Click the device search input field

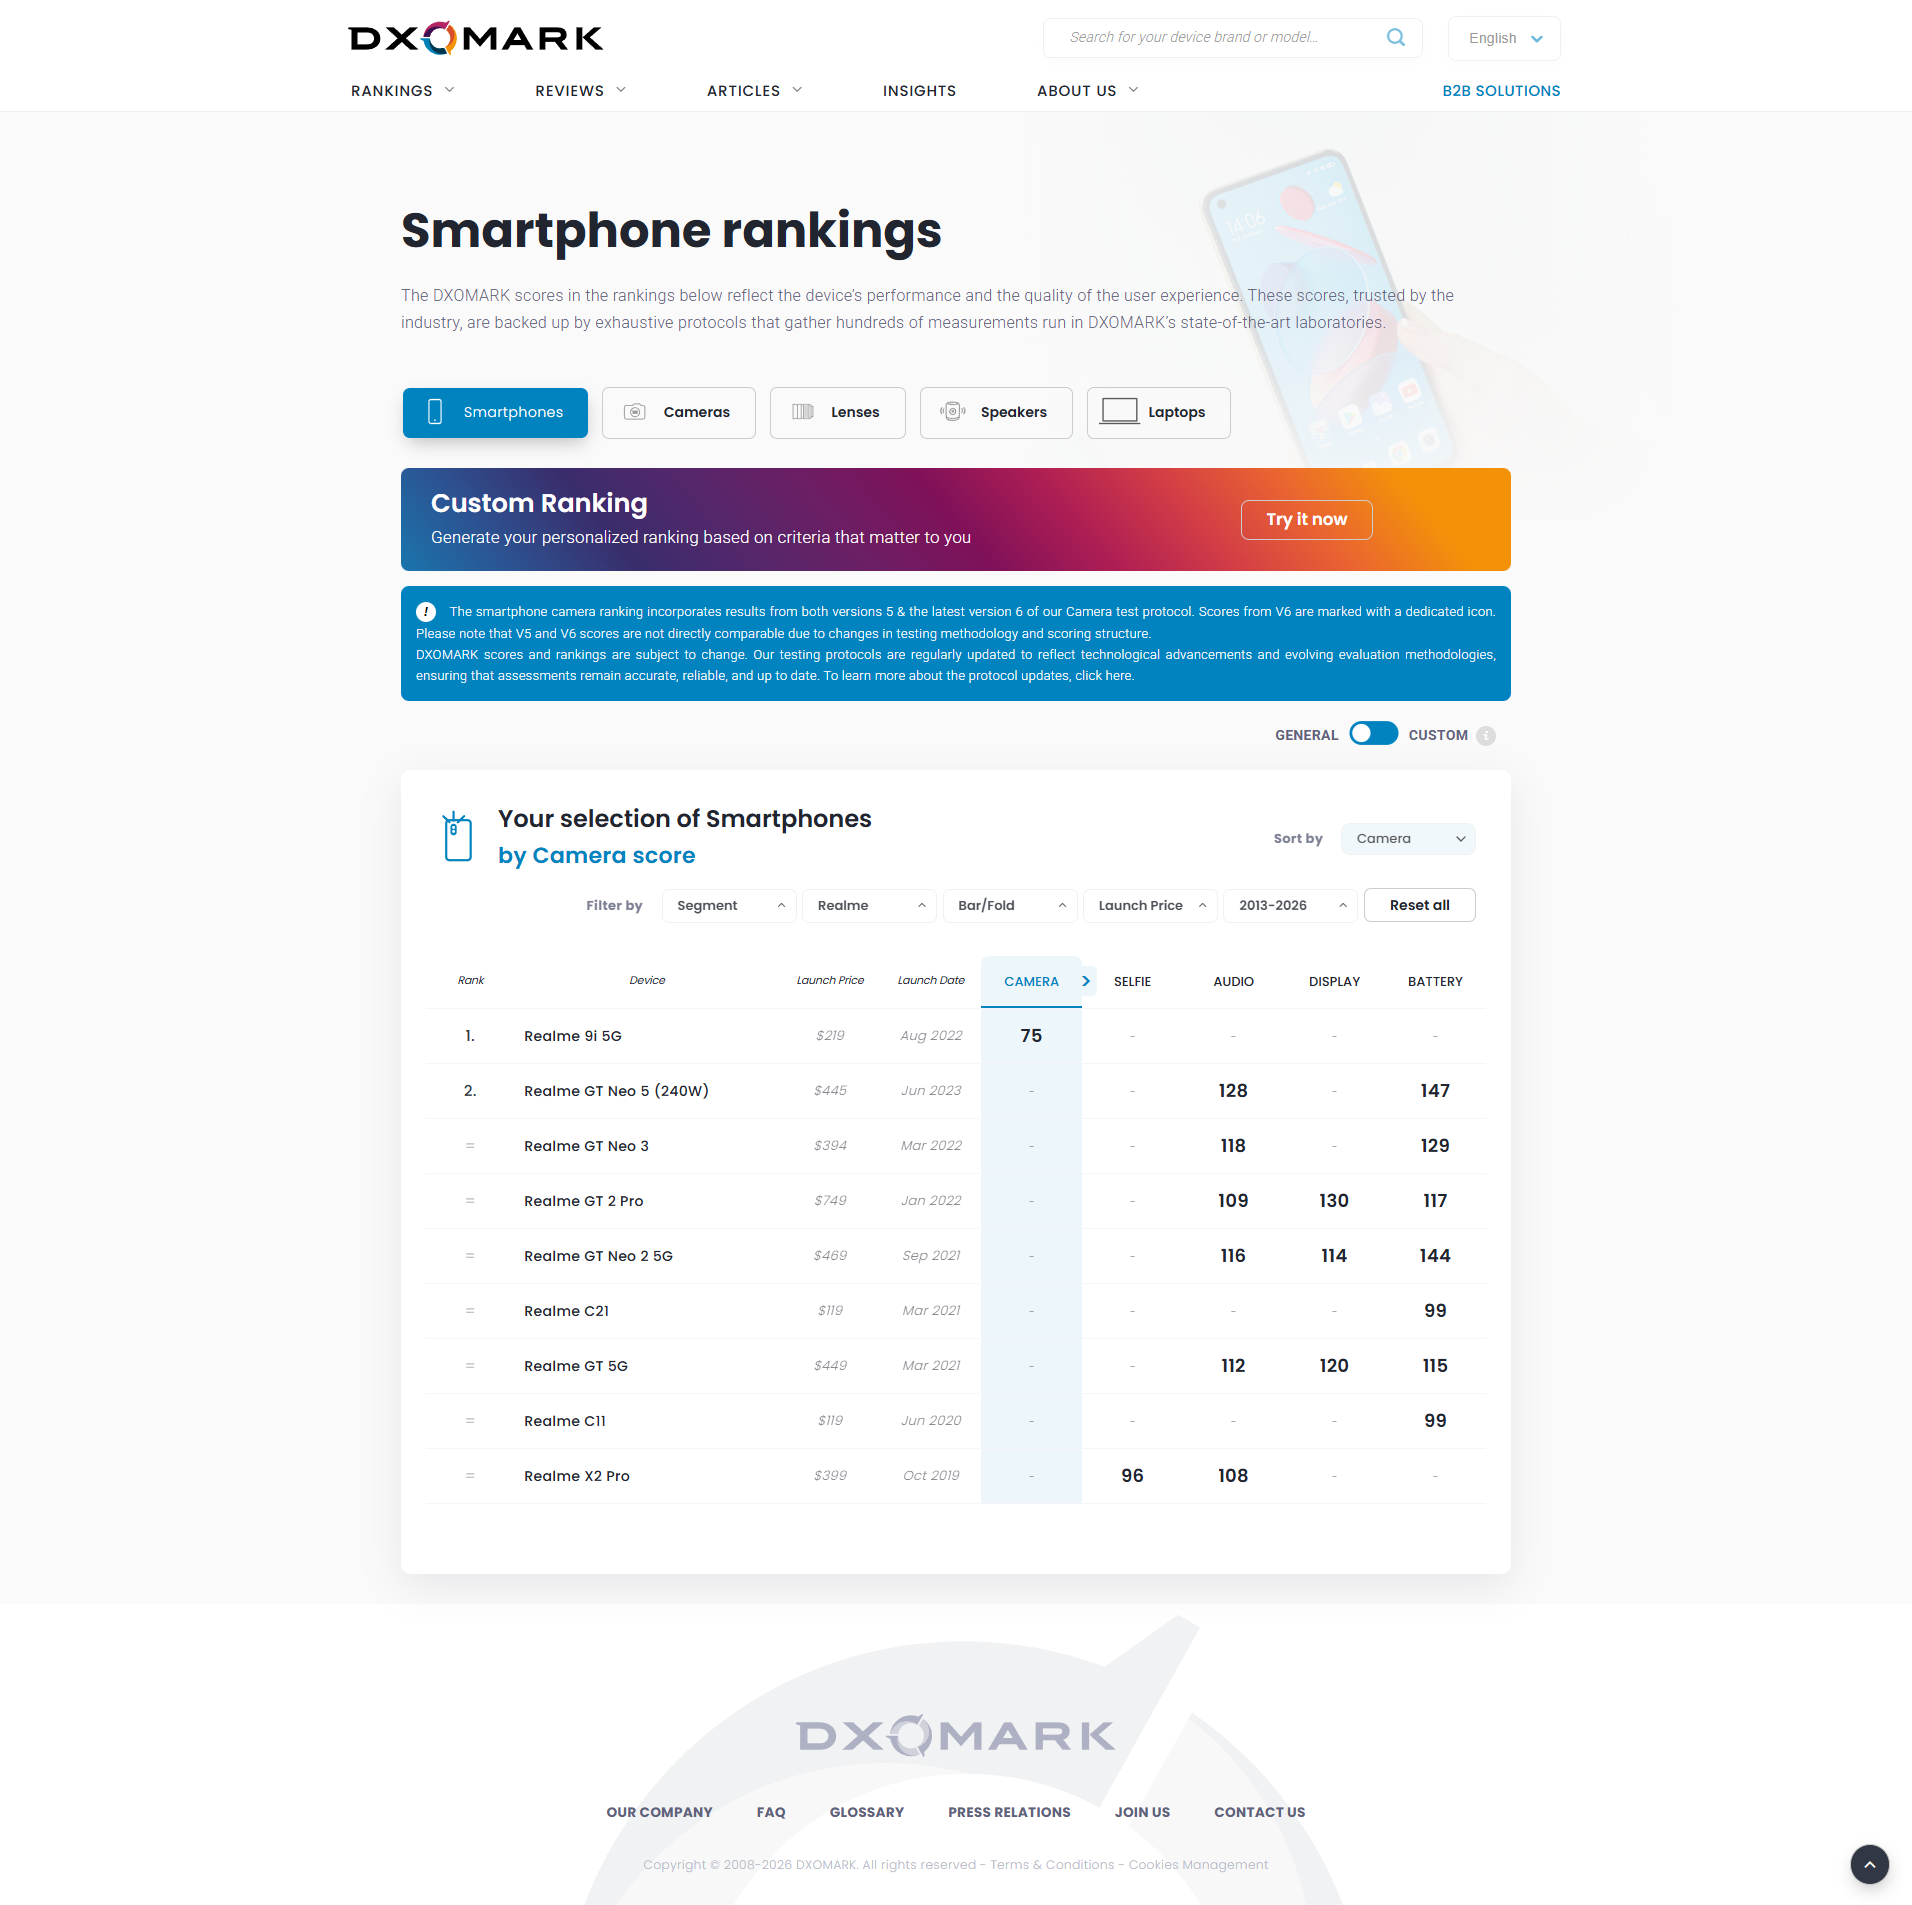(1210, 38)
